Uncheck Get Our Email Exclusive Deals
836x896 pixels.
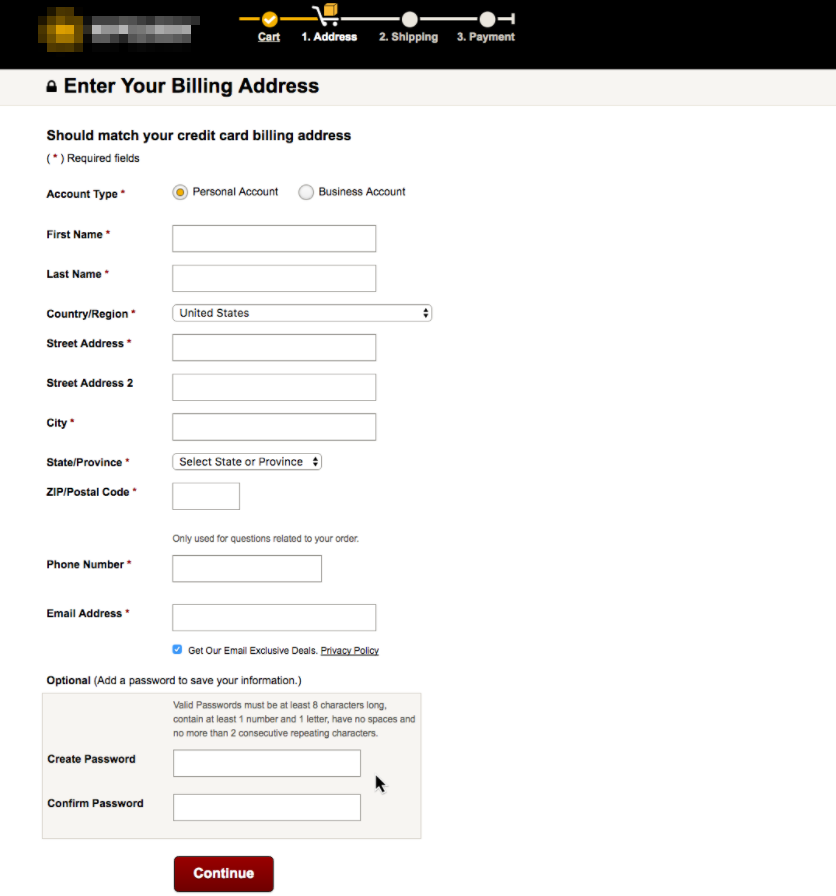pos(177,649)
